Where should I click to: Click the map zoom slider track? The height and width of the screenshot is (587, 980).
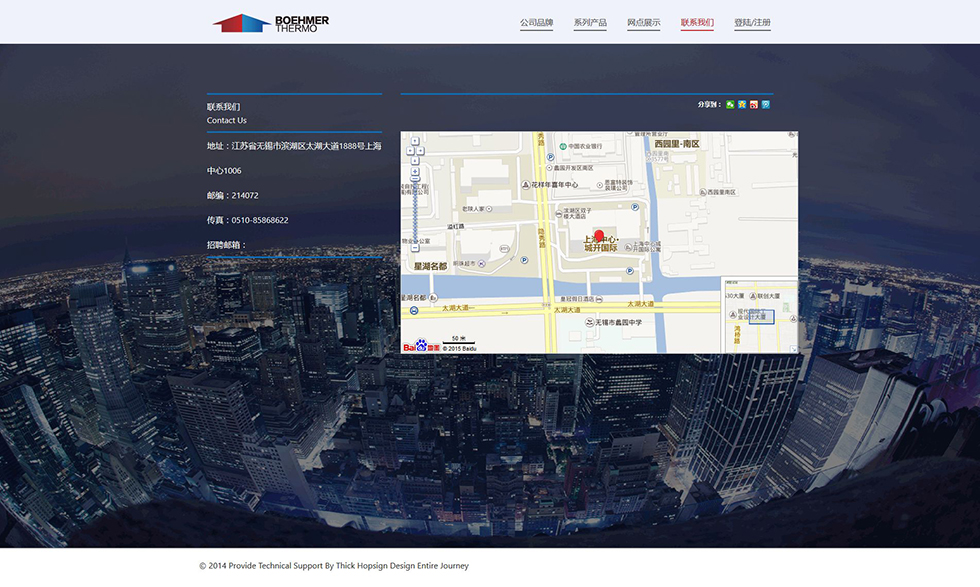coord(415,213)
